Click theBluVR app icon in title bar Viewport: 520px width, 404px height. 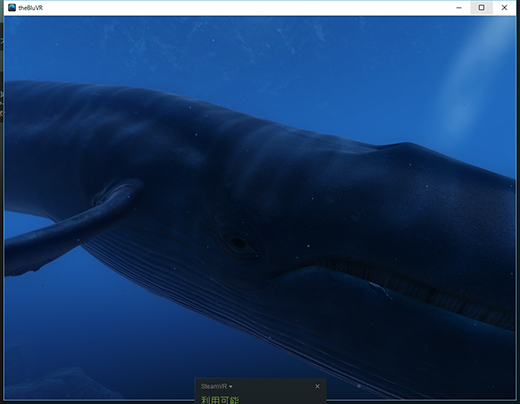tap(12, 7)
